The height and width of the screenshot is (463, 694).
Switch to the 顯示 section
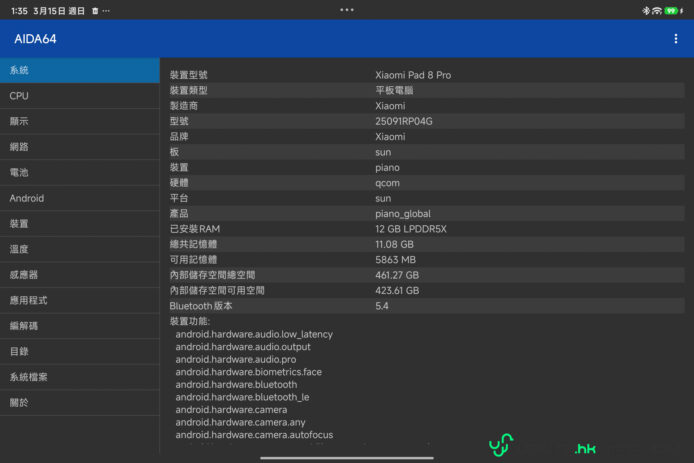click(79, 121)
